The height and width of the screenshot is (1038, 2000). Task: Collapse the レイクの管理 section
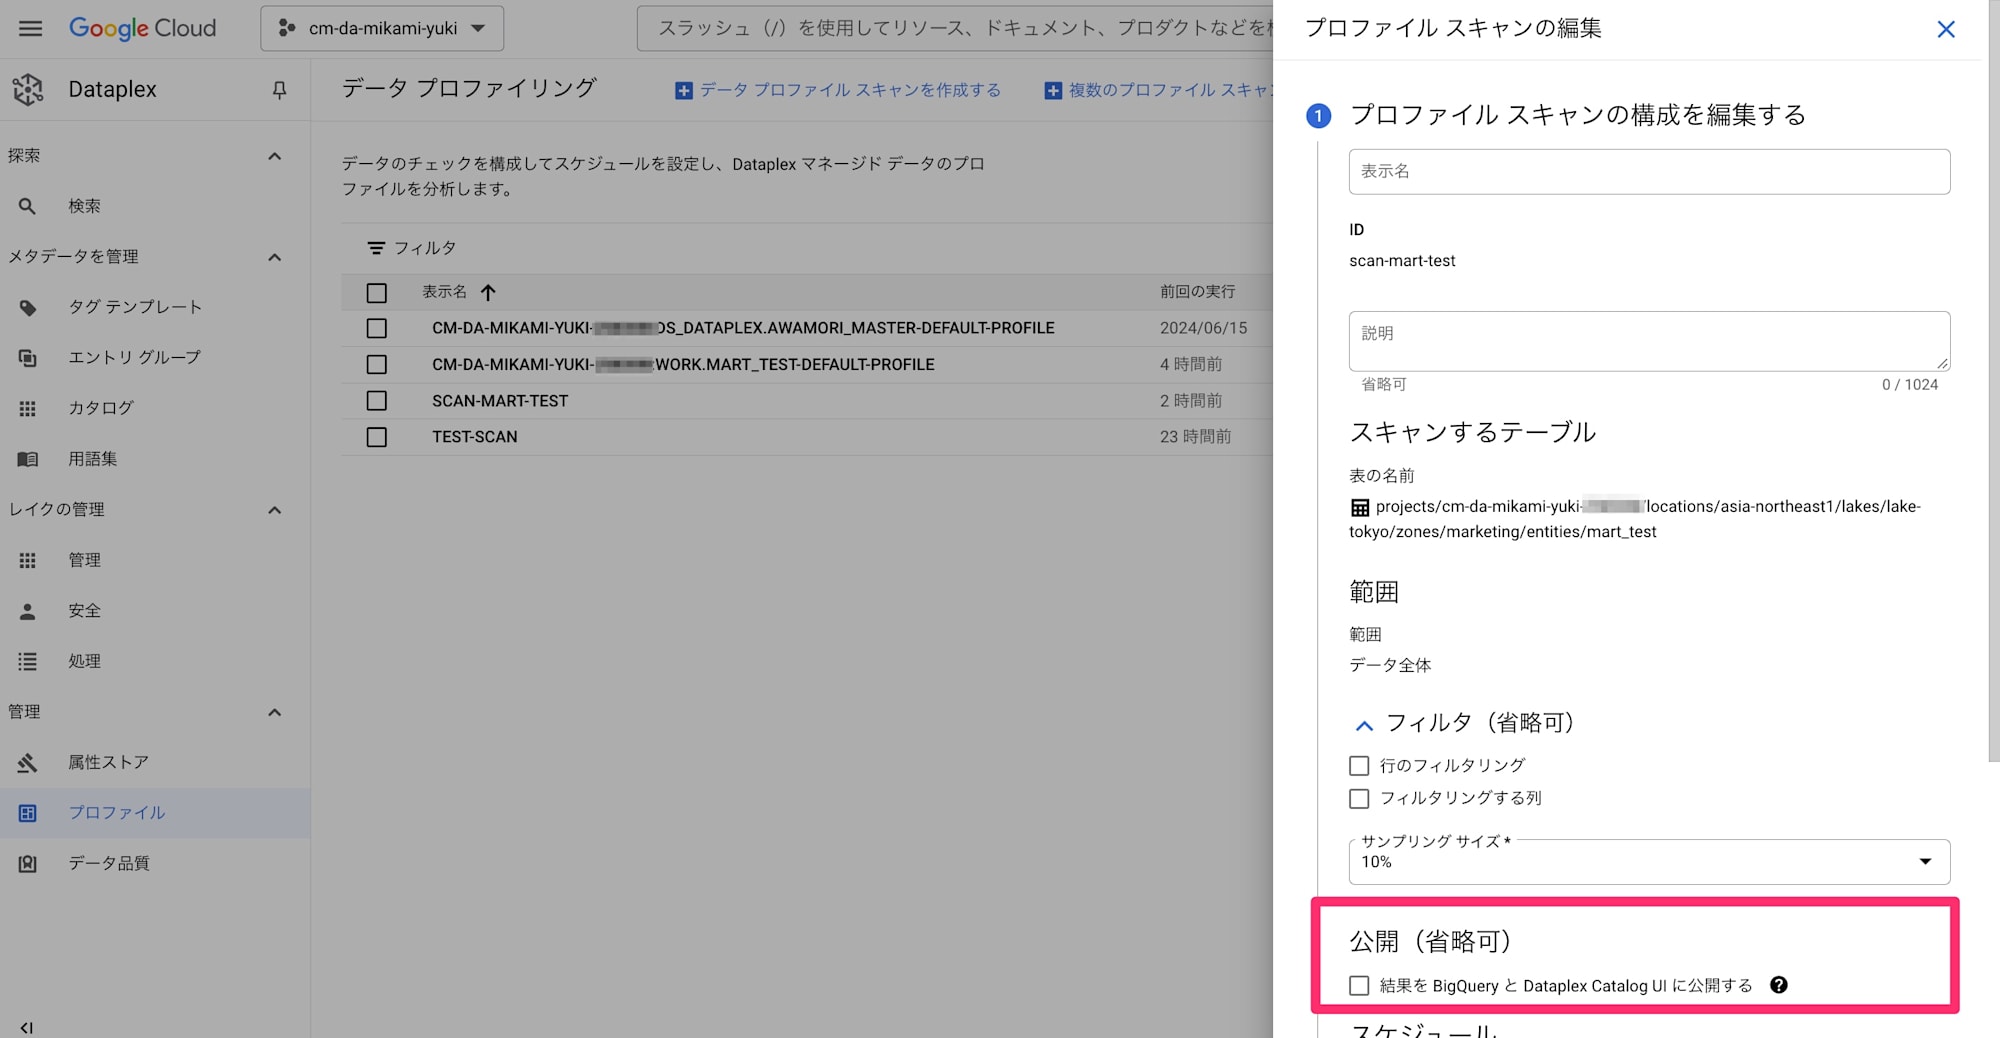(275, 510)
